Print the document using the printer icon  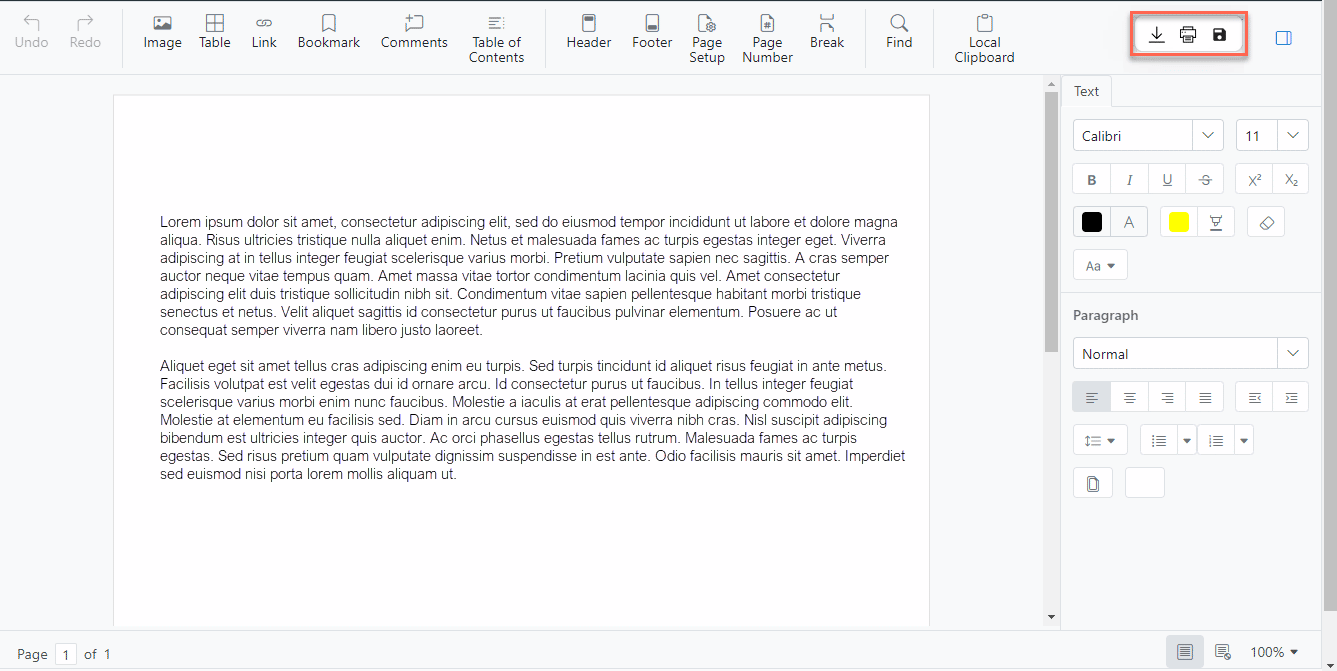pos(1188,36)
